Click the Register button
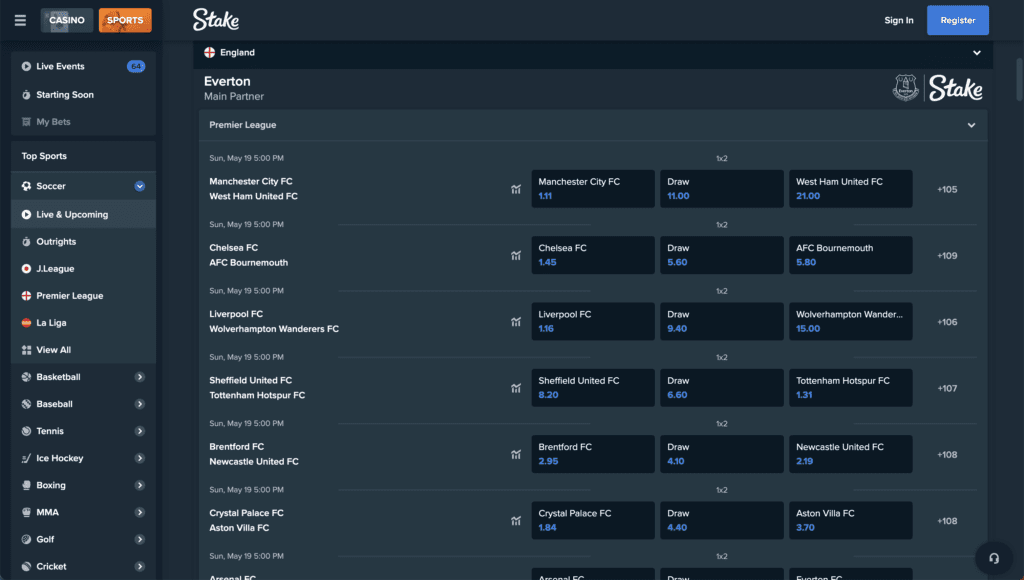The width and height of the screenshot is (1024, 580). pos(958,20)
